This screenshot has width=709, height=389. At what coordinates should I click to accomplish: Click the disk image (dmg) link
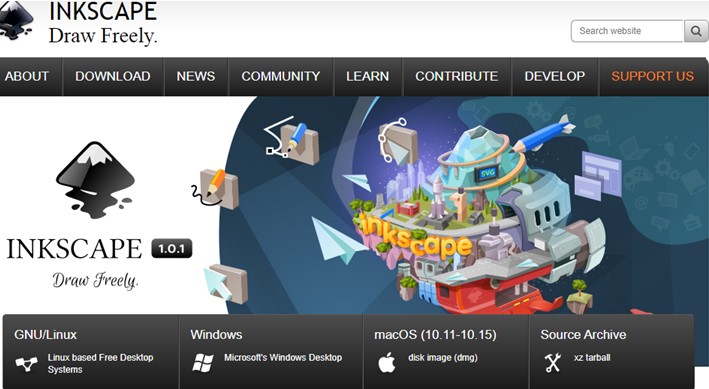tap(443, 357)
